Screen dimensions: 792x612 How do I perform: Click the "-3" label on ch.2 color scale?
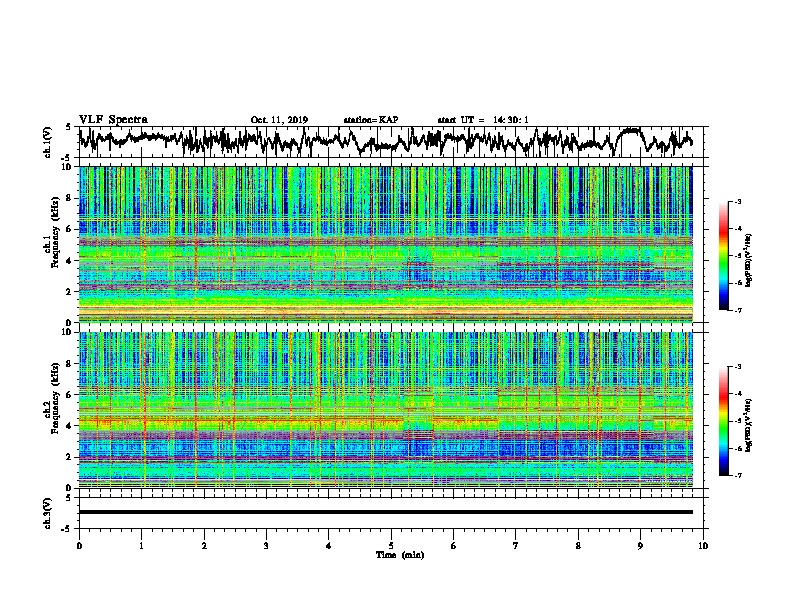[737, 367]
